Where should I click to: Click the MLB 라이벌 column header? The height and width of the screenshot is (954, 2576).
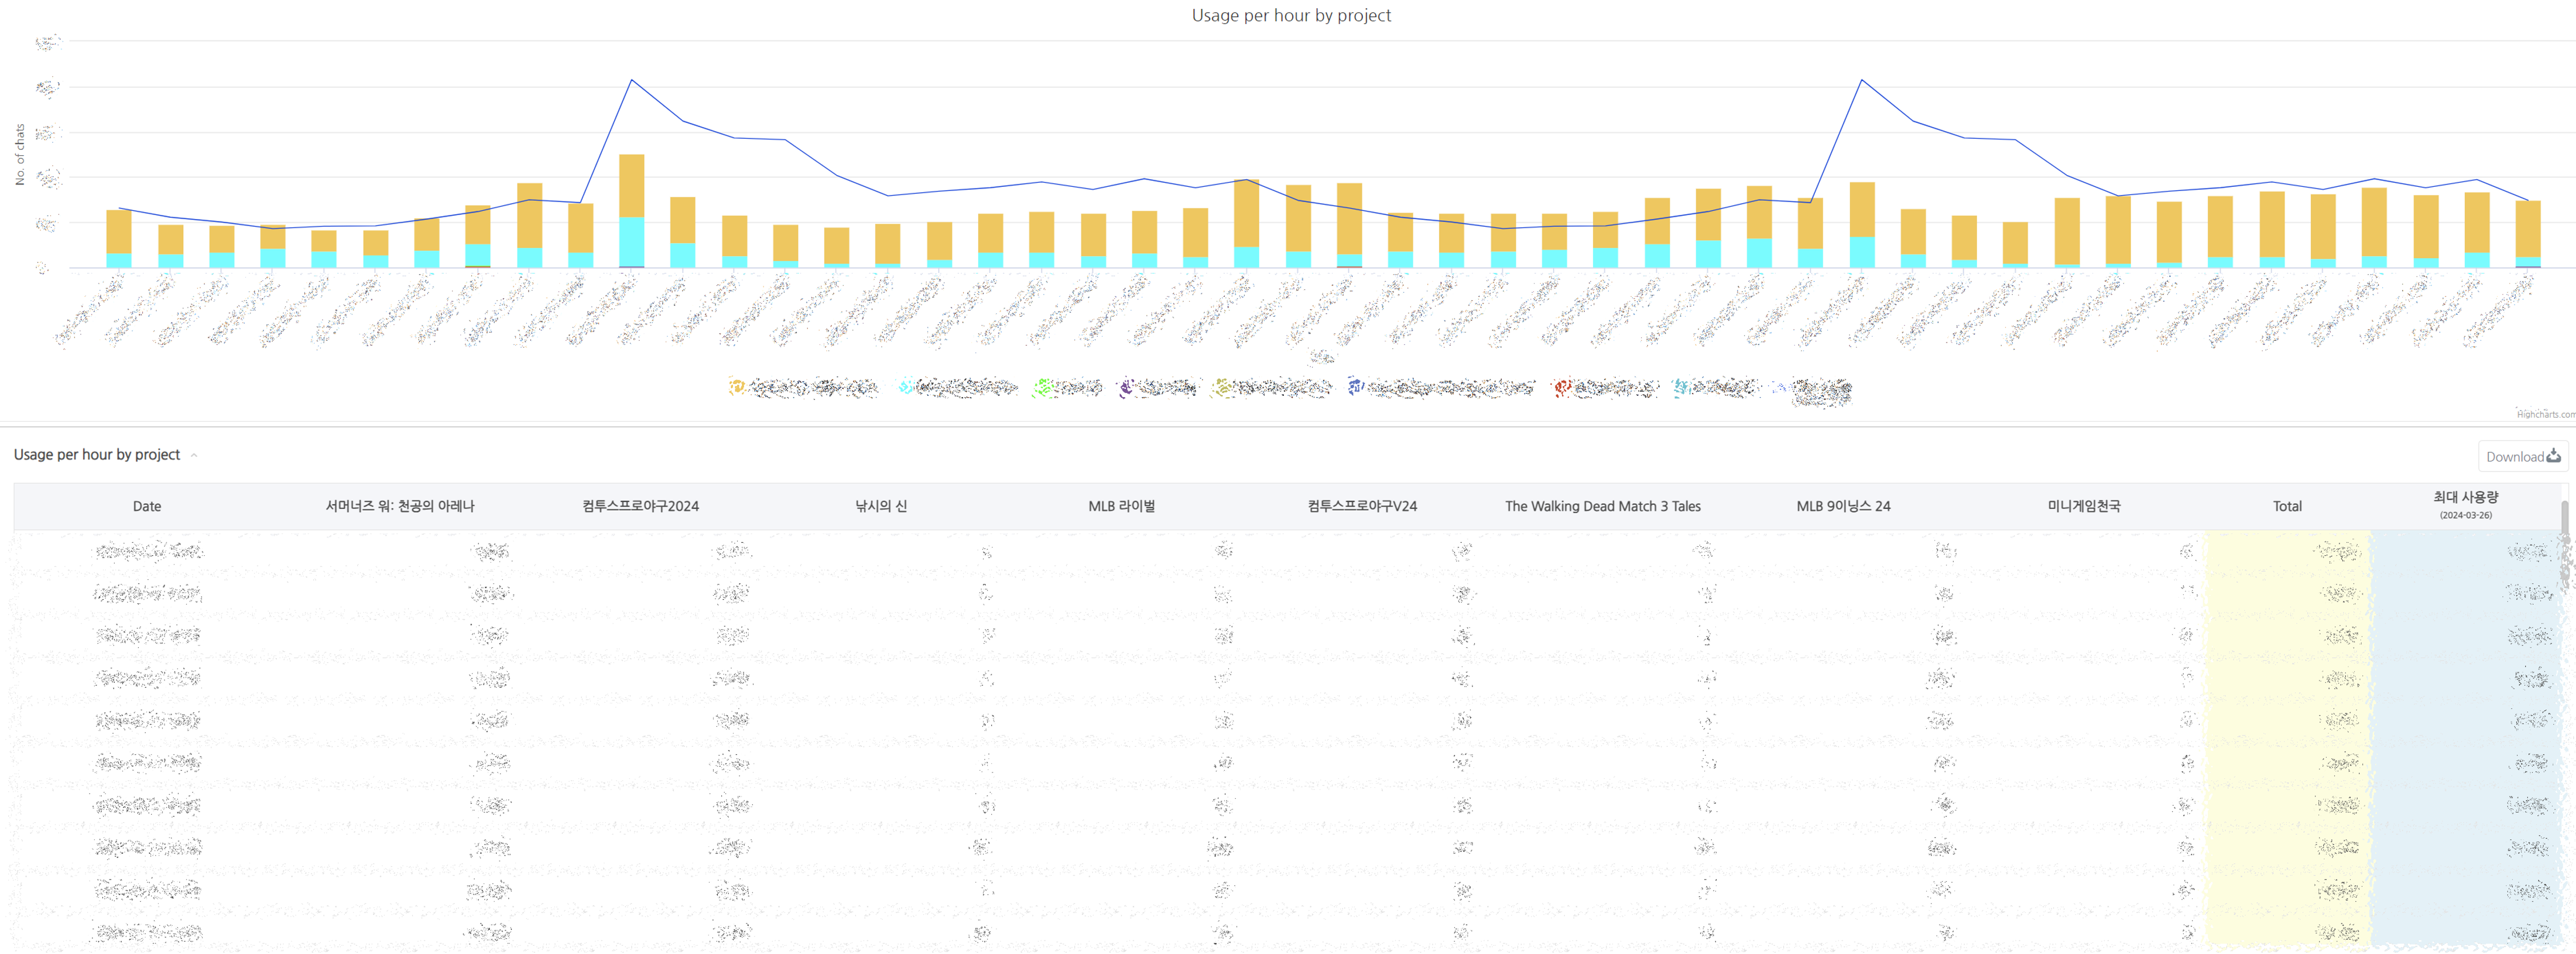[1122, 507]
